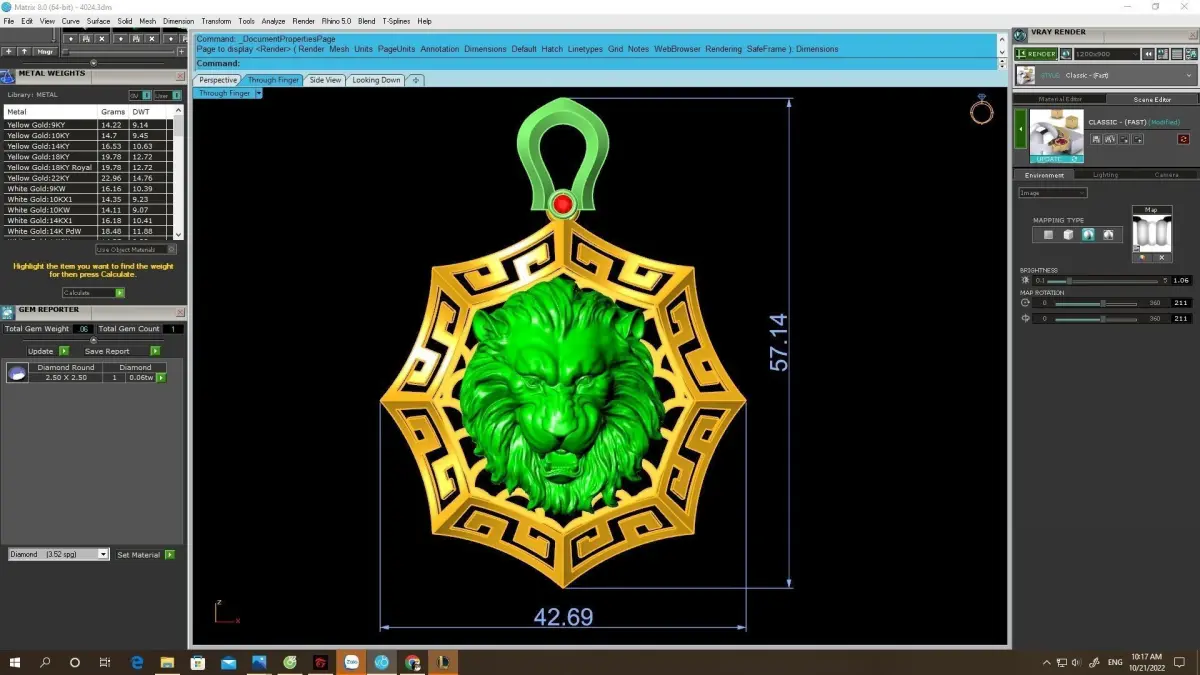1200x675 pixels.
Task: Open Windows taskbar search
Action: (45, 662)
